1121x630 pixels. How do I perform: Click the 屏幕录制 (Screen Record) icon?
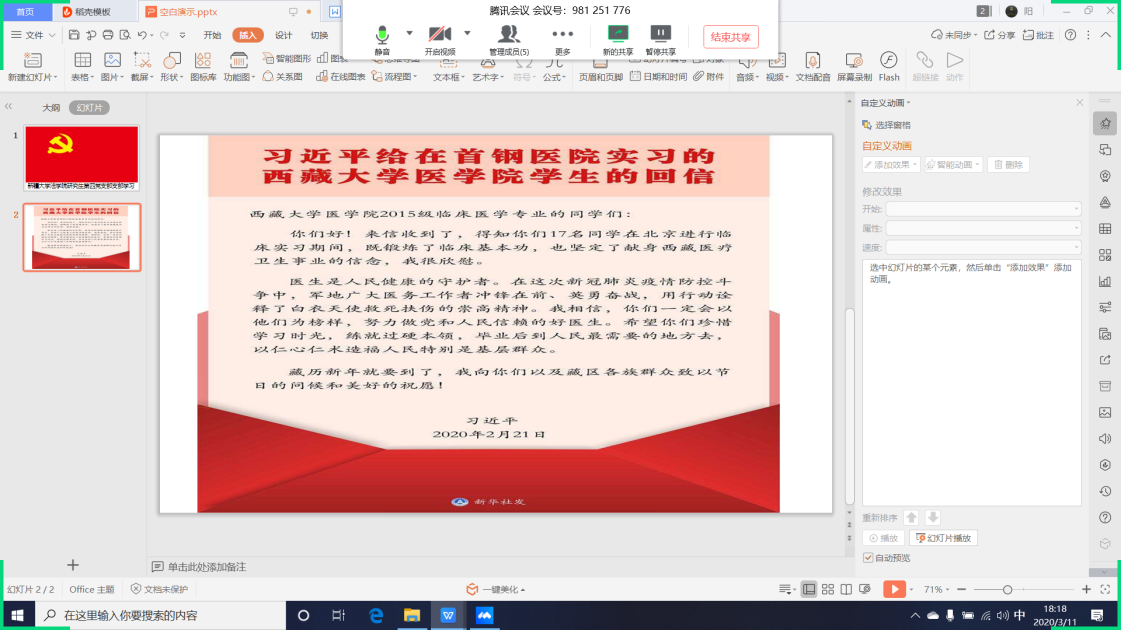(x=853, y=62)
